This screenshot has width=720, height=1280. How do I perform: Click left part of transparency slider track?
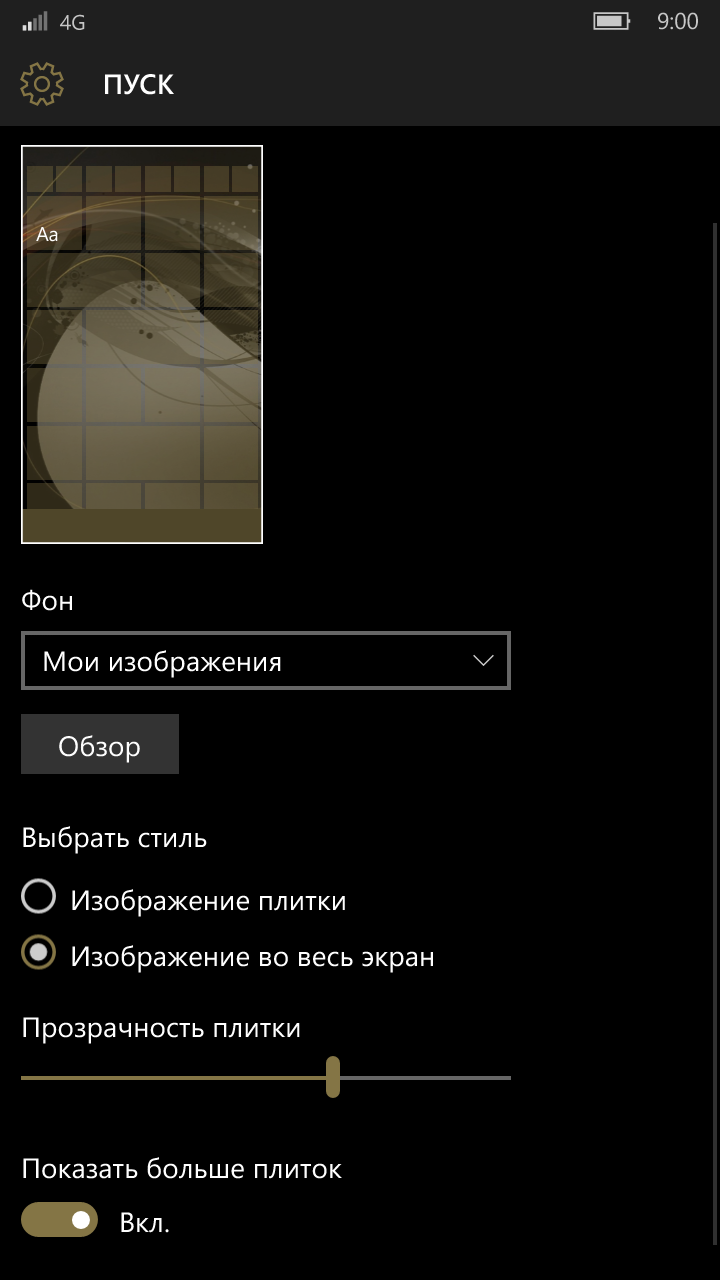[x=100, y=1078]
